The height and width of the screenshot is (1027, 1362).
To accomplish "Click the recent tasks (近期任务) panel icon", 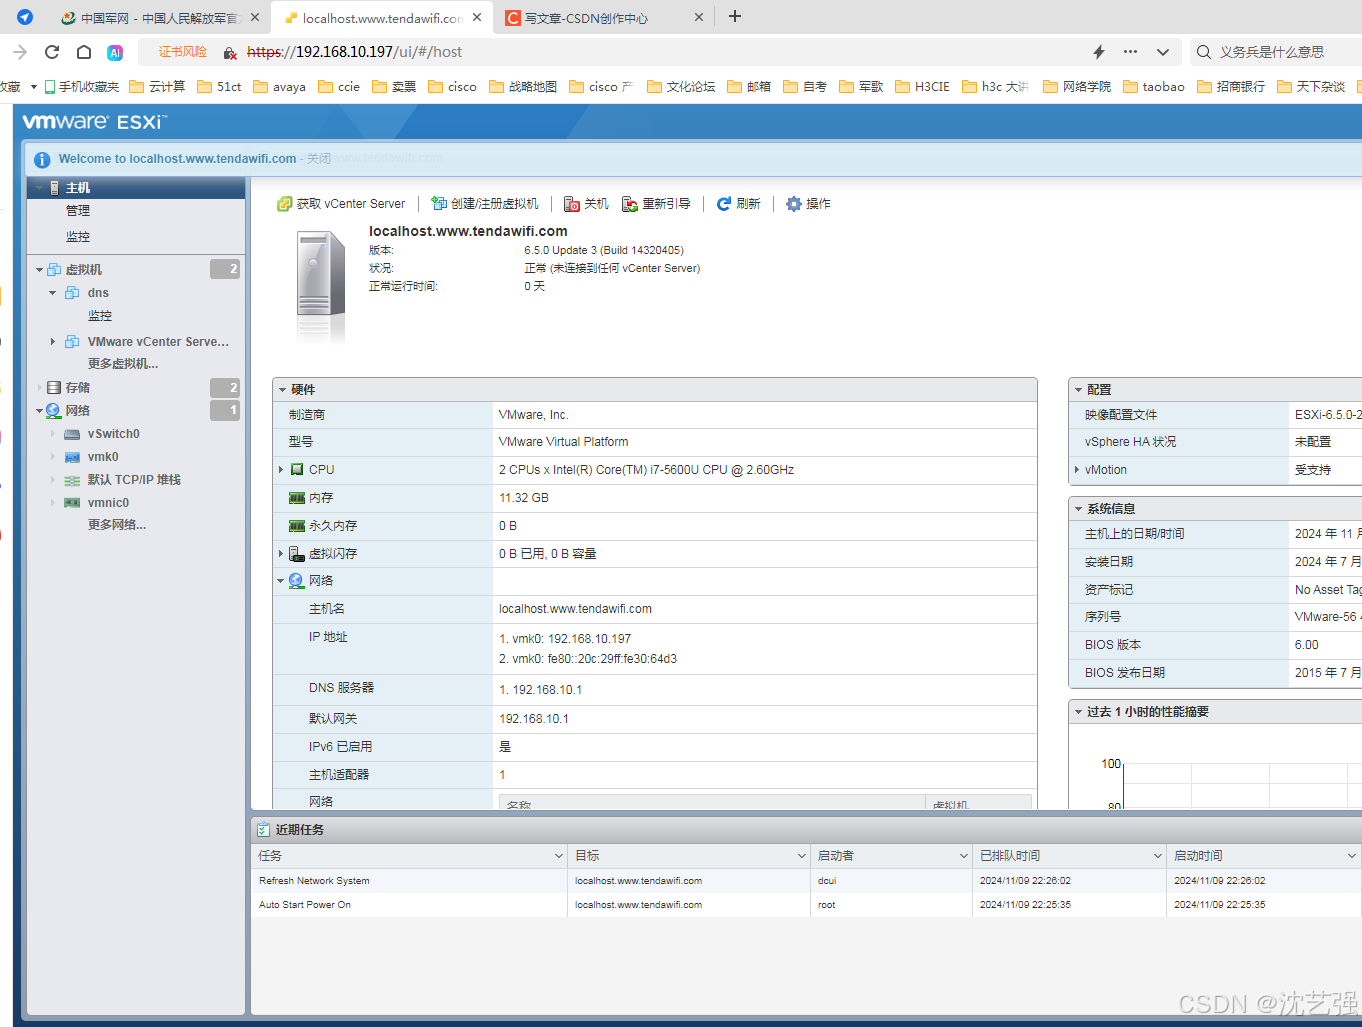I will (x=263, y=830).
